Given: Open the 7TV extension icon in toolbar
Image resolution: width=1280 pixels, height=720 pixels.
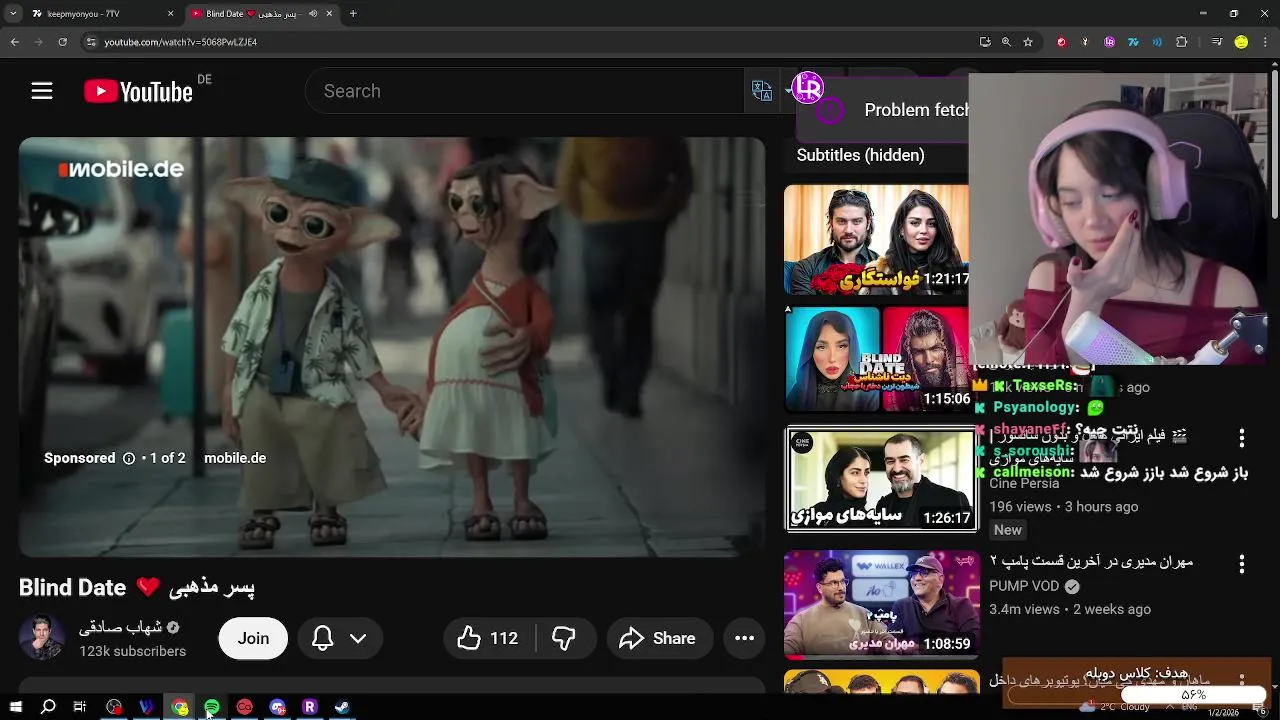Looking at the screenshot, I should [x=1134, y=42].
